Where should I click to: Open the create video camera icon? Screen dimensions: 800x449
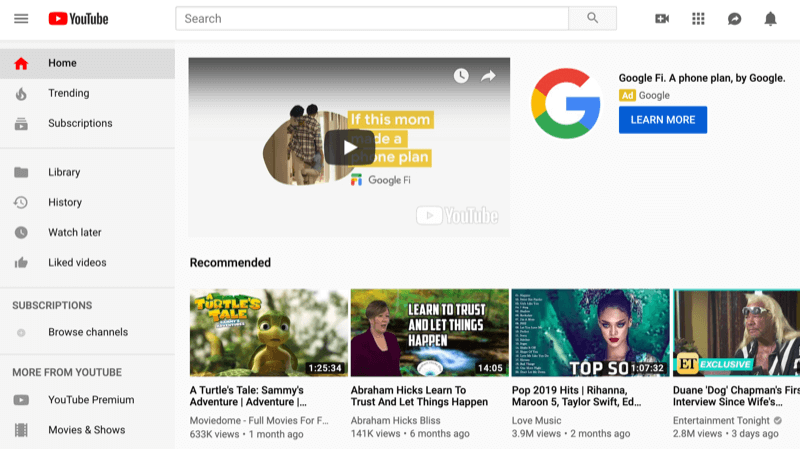pyautogui.click(x=662, y=19)
